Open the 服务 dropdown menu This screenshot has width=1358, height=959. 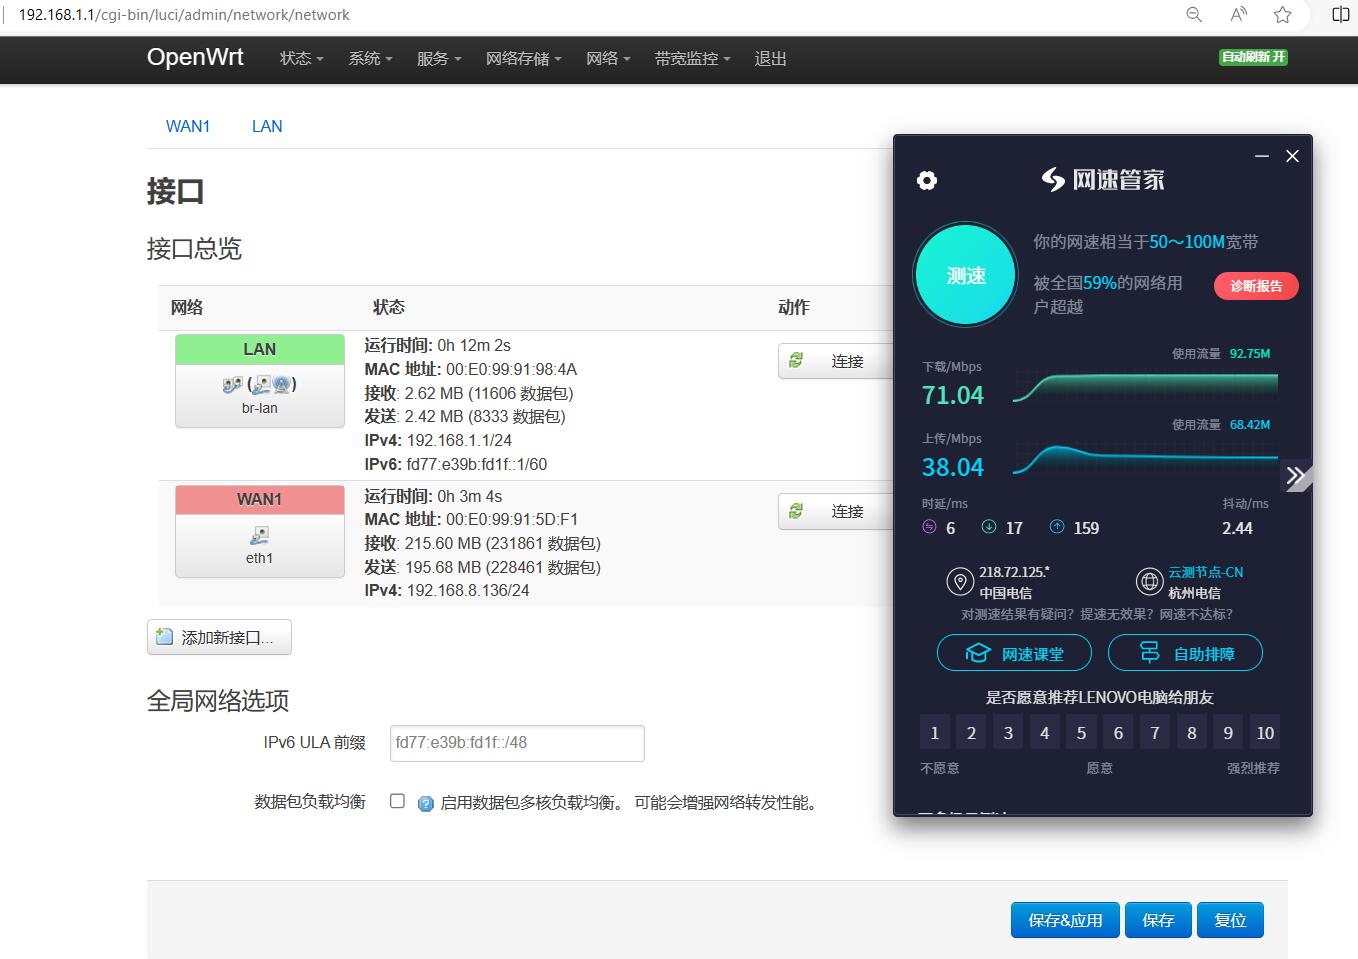click(439, 59)
